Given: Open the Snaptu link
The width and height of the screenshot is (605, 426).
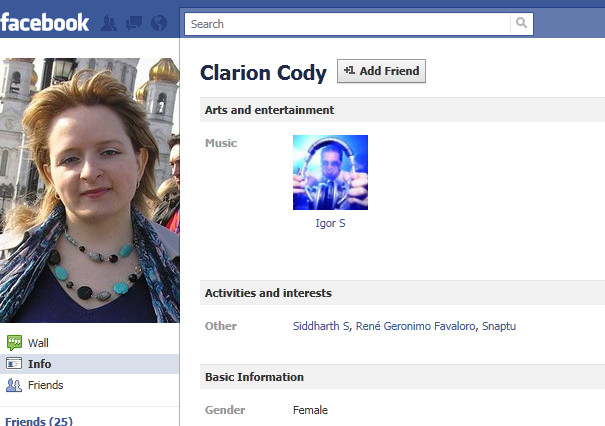Looking at the screenshot, I should tap(499, 326).
